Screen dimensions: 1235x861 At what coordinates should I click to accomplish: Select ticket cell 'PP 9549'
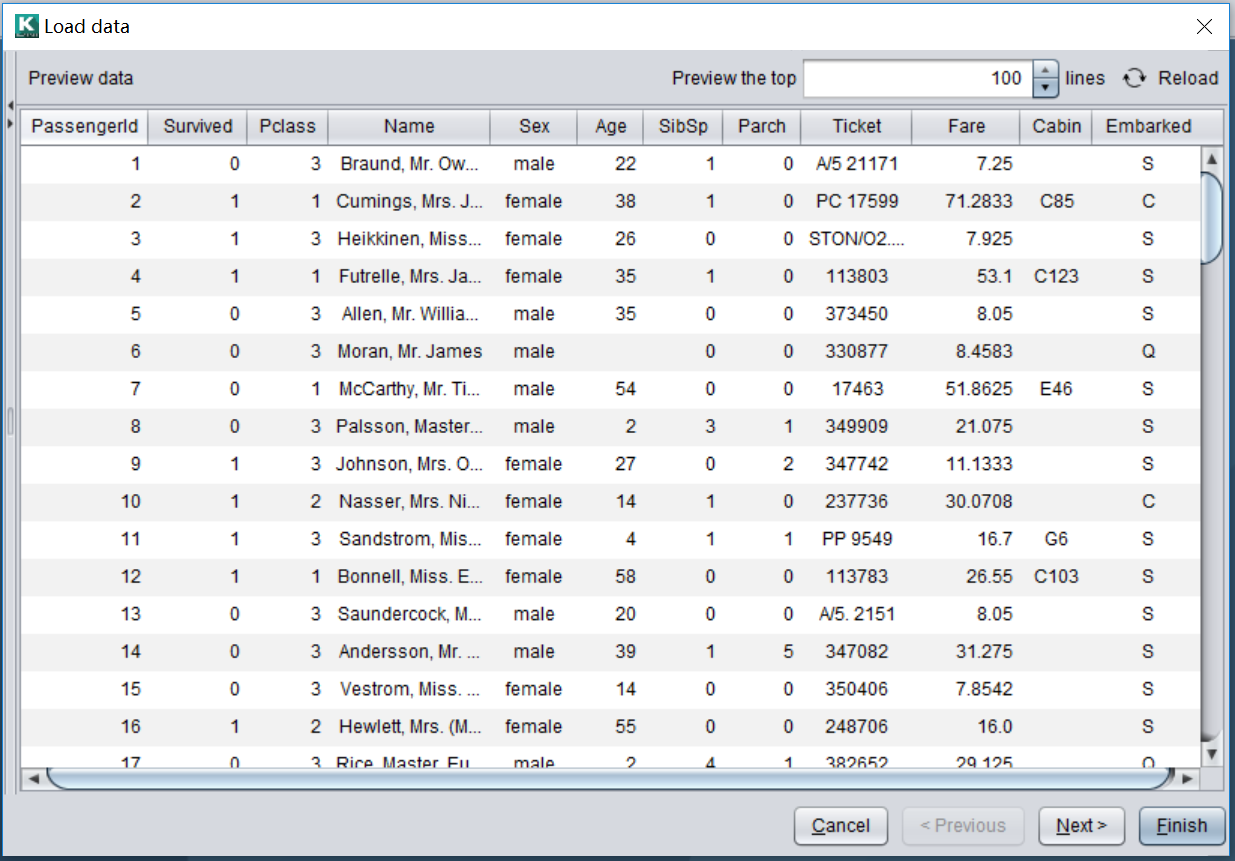(857, 539)
